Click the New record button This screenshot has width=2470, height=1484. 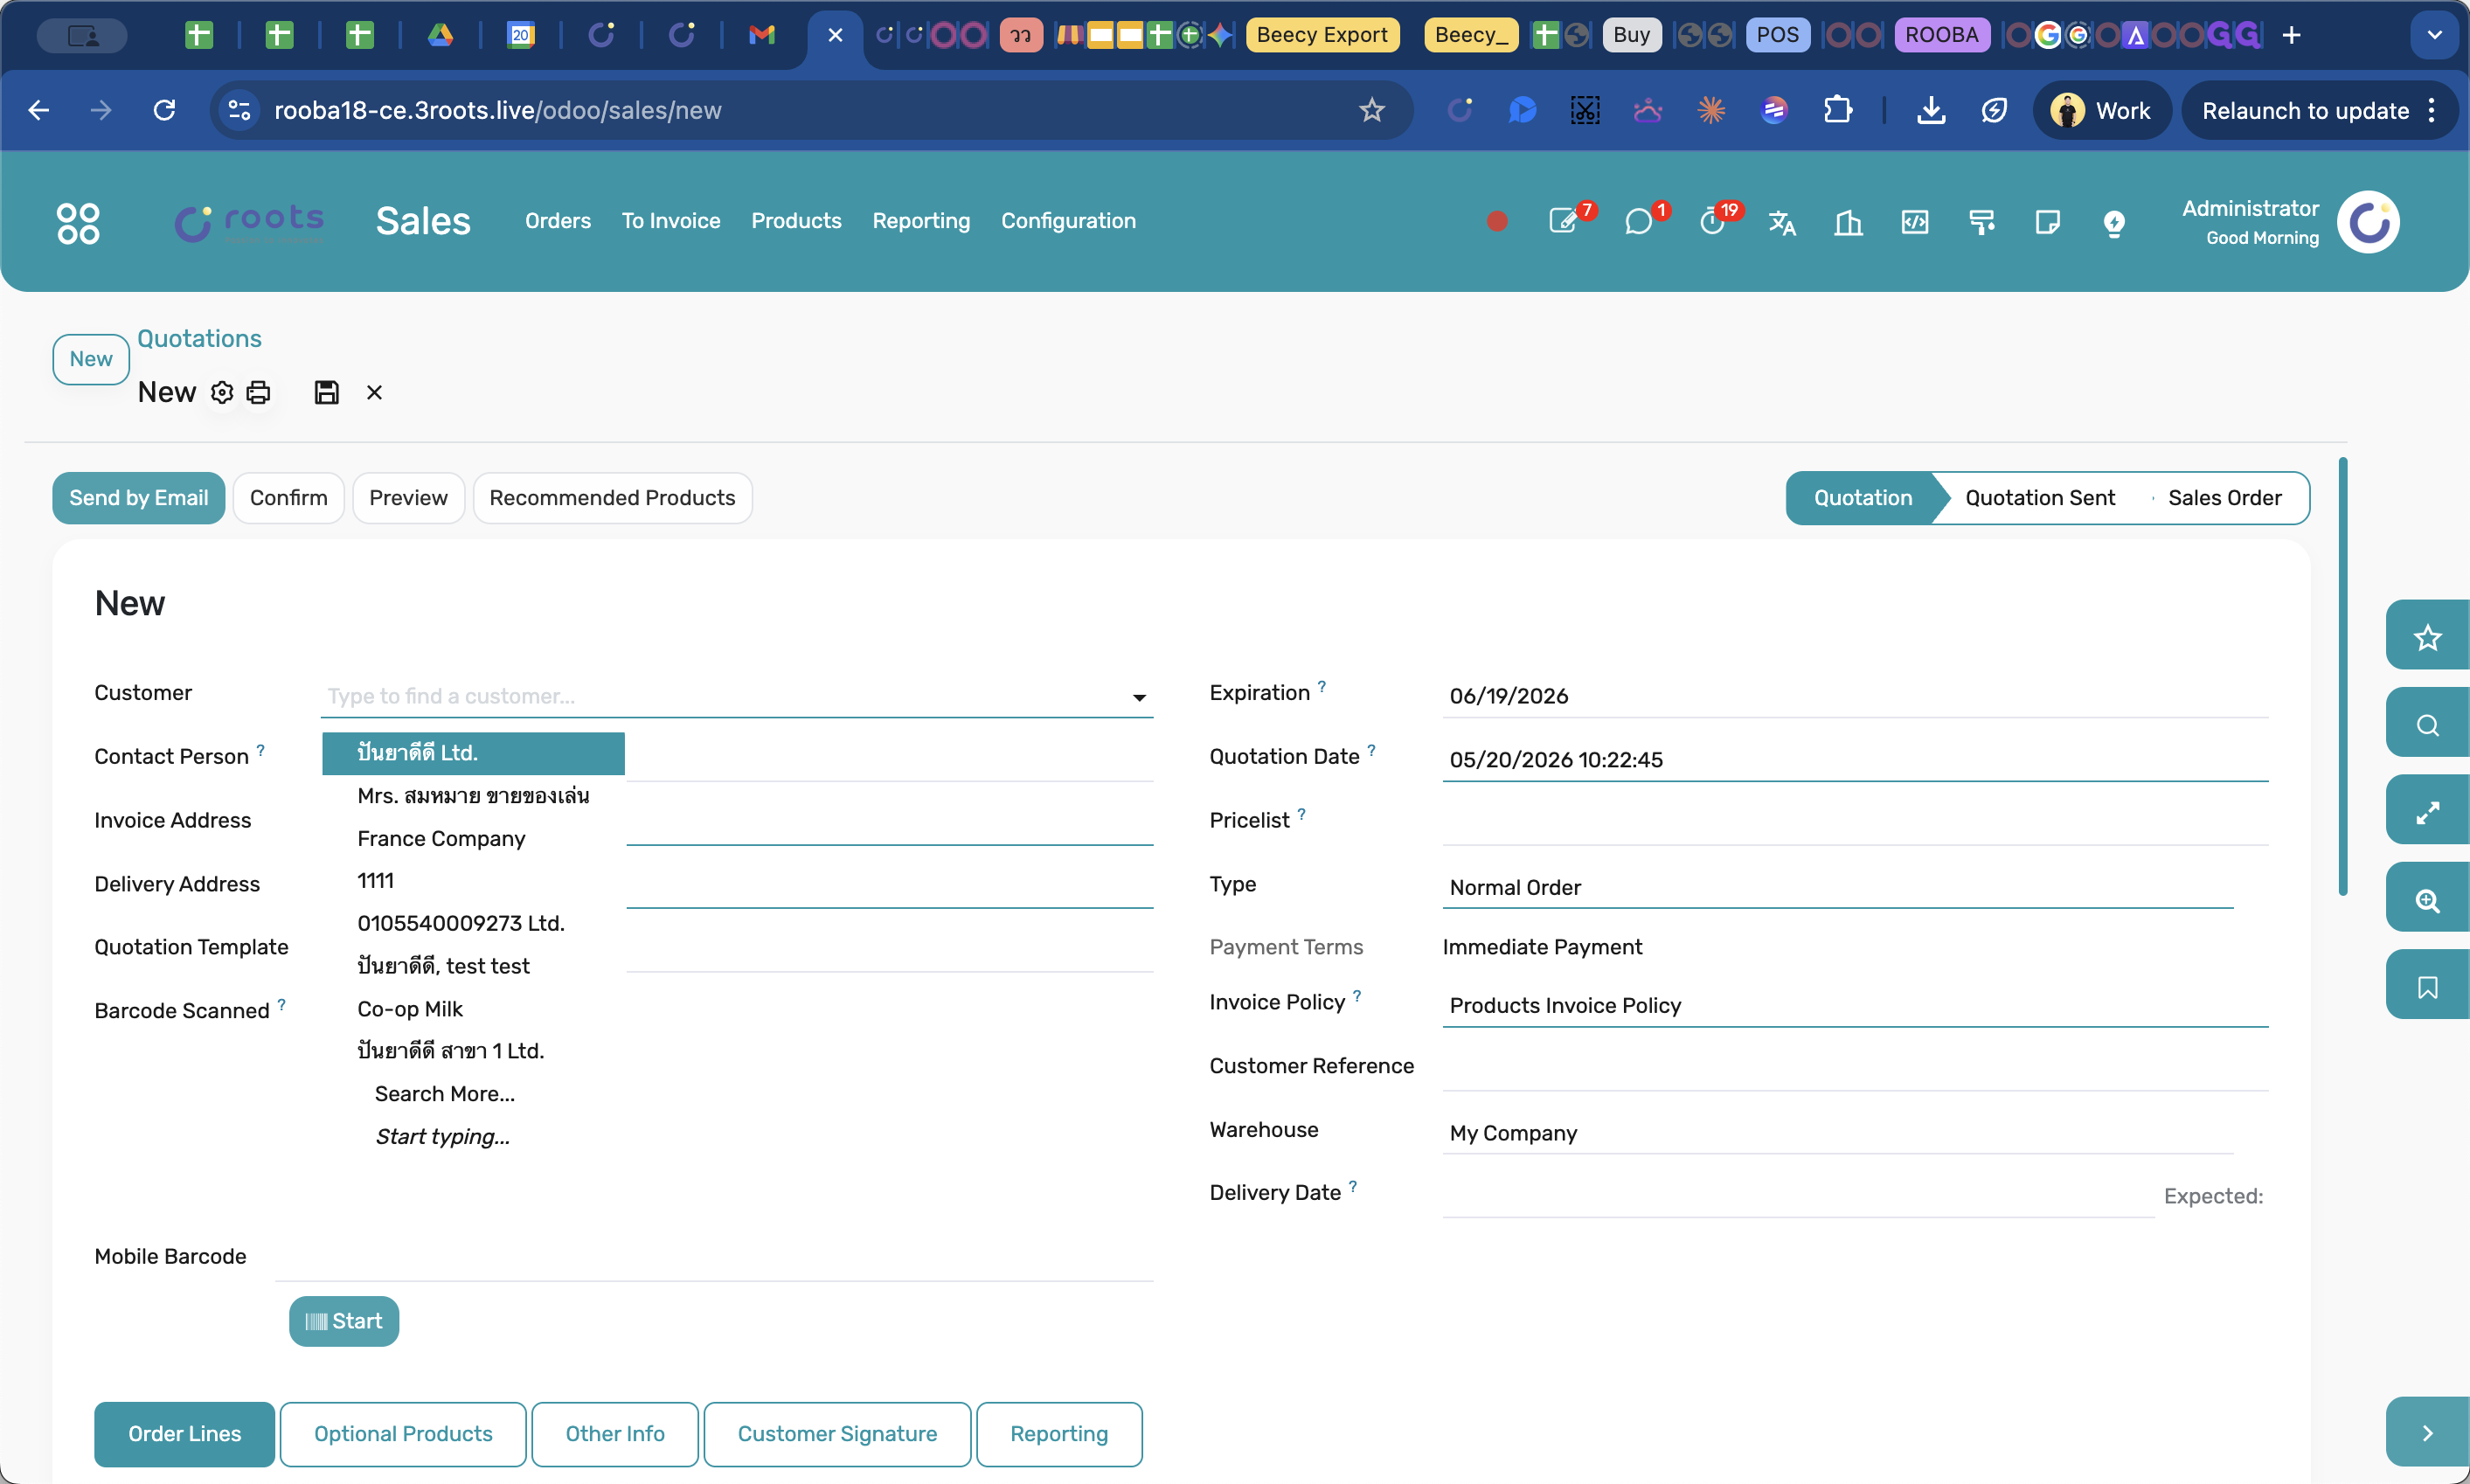91,359
